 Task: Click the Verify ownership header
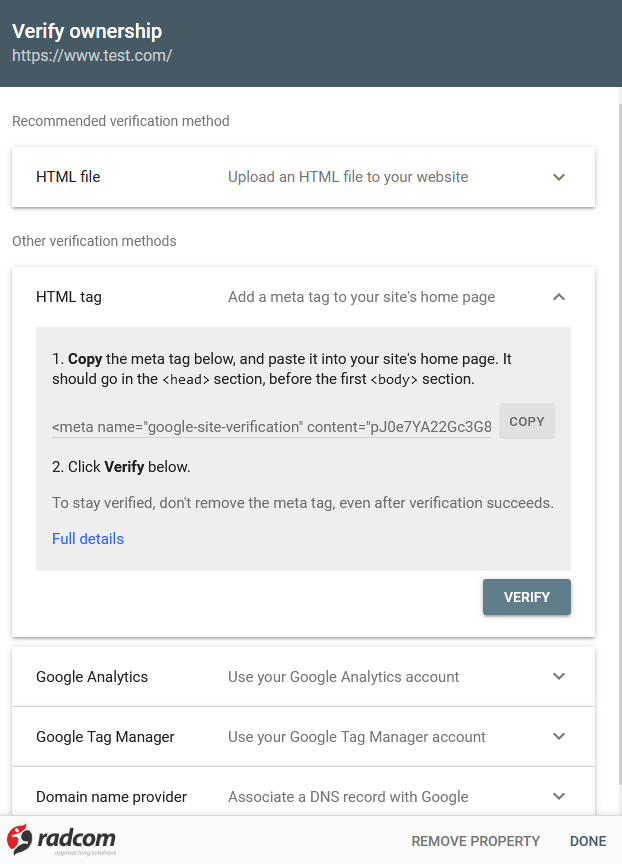87,31
